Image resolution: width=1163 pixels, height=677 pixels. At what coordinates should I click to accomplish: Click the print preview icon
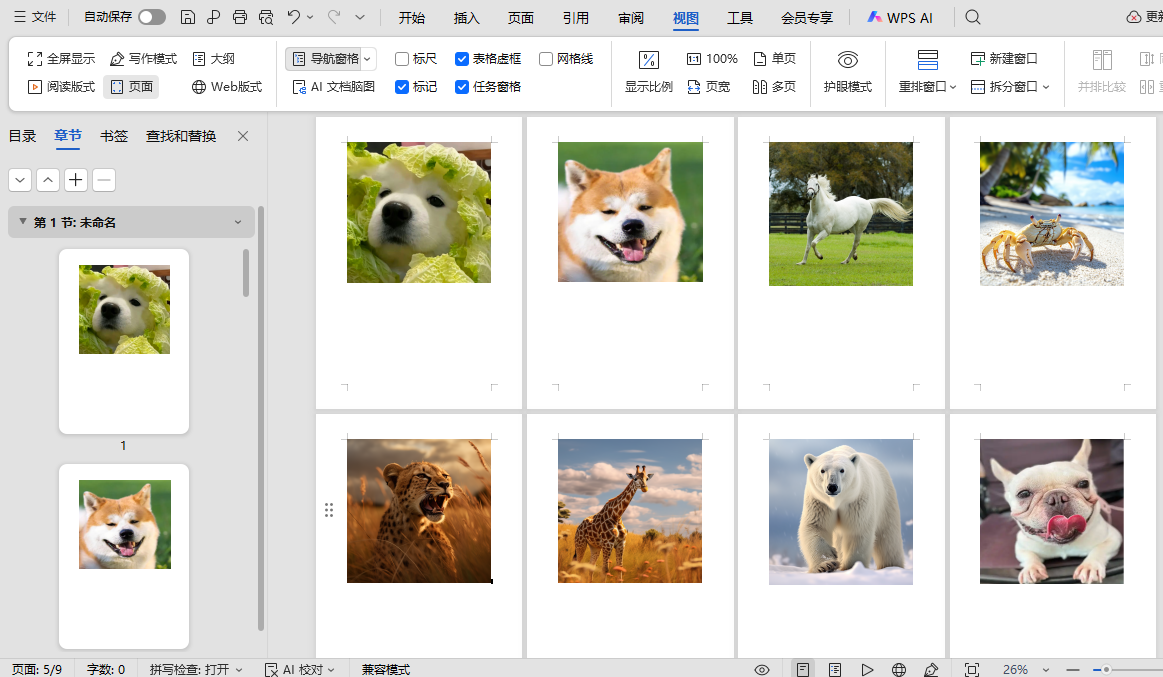266,17
